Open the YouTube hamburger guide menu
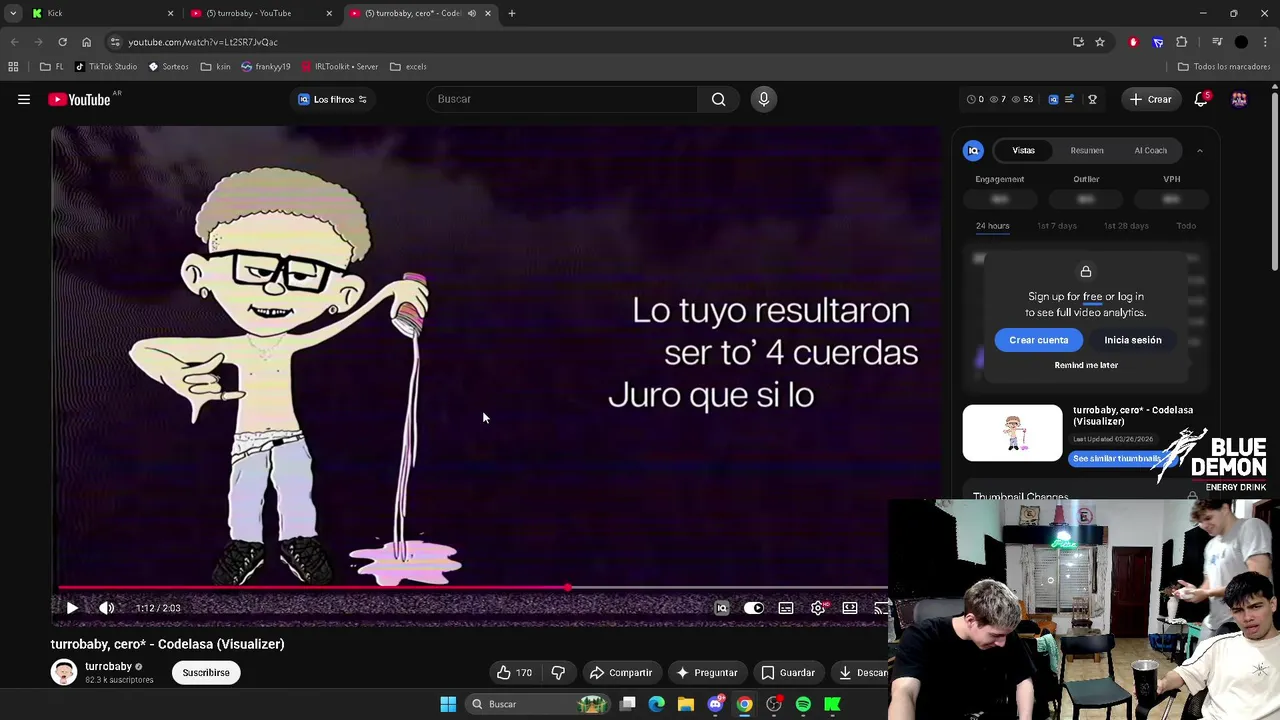The height and width of the screenshot is (720, 1280). (x=24, y=99)
